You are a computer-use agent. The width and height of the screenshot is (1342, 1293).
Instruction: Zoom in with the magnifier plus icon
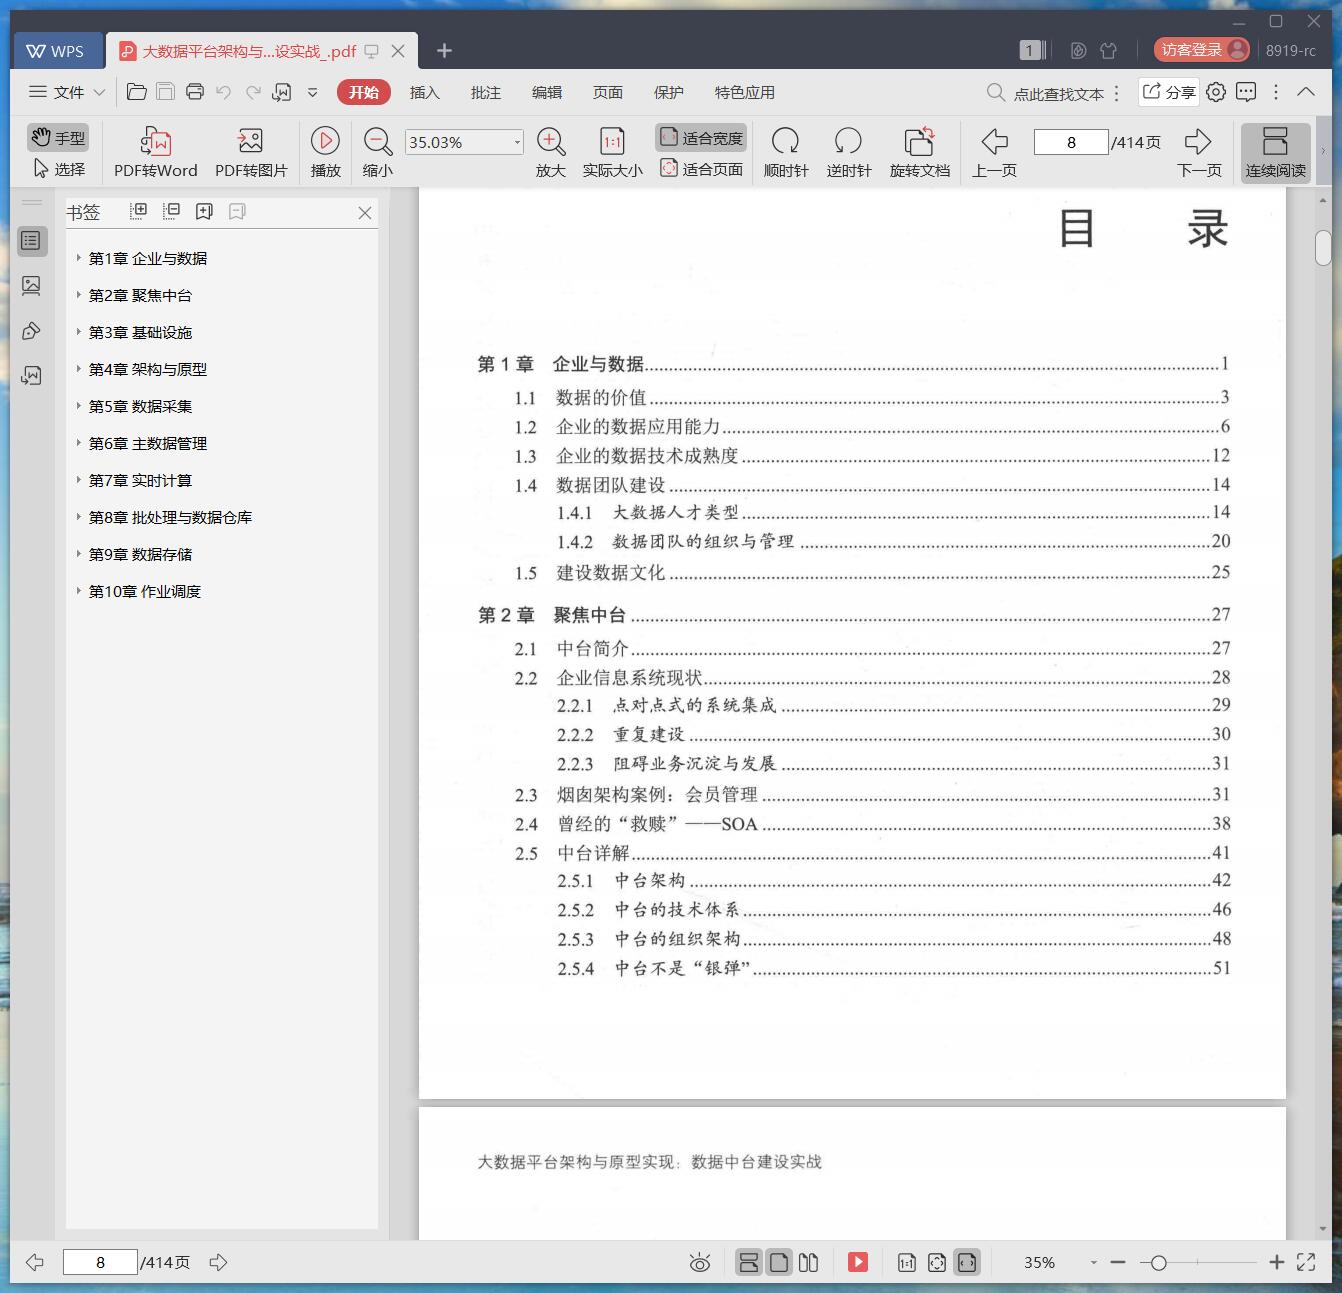click(551, 152)
